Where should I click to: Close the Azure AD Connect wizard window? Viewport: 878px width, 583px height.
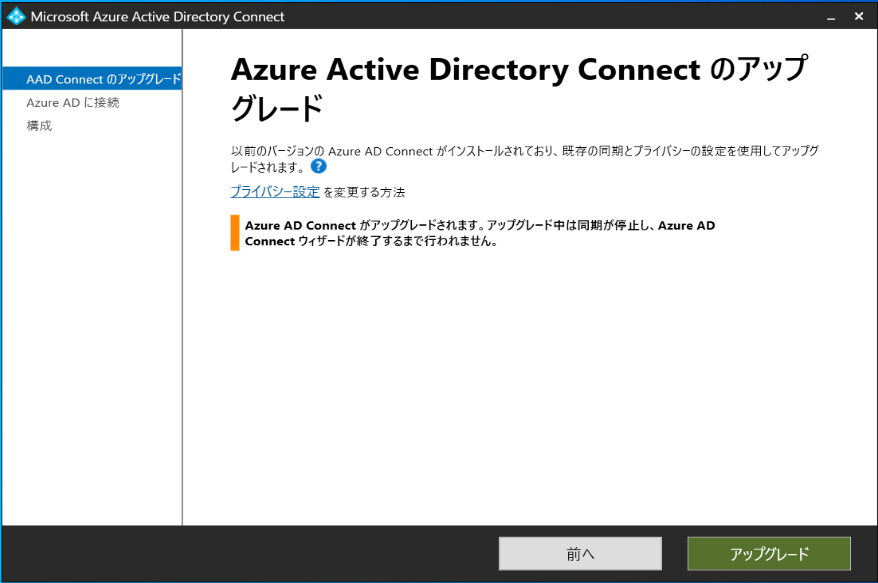tap(859, 17)
